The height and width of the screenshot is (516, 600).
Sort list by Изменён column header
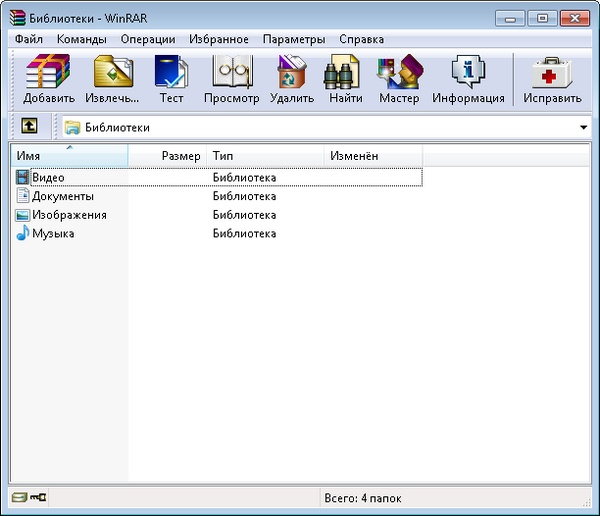(x=373, y=155)
